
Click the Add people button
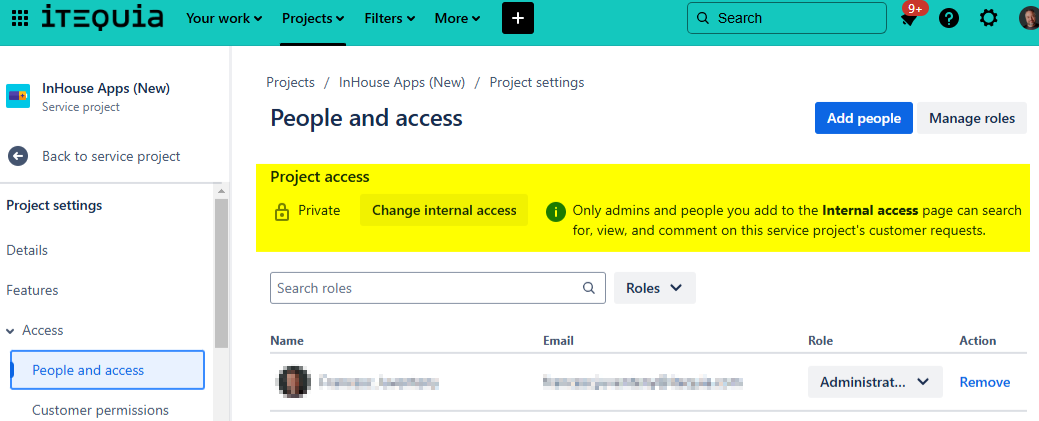pyautogui.click(x=864, y=118)
